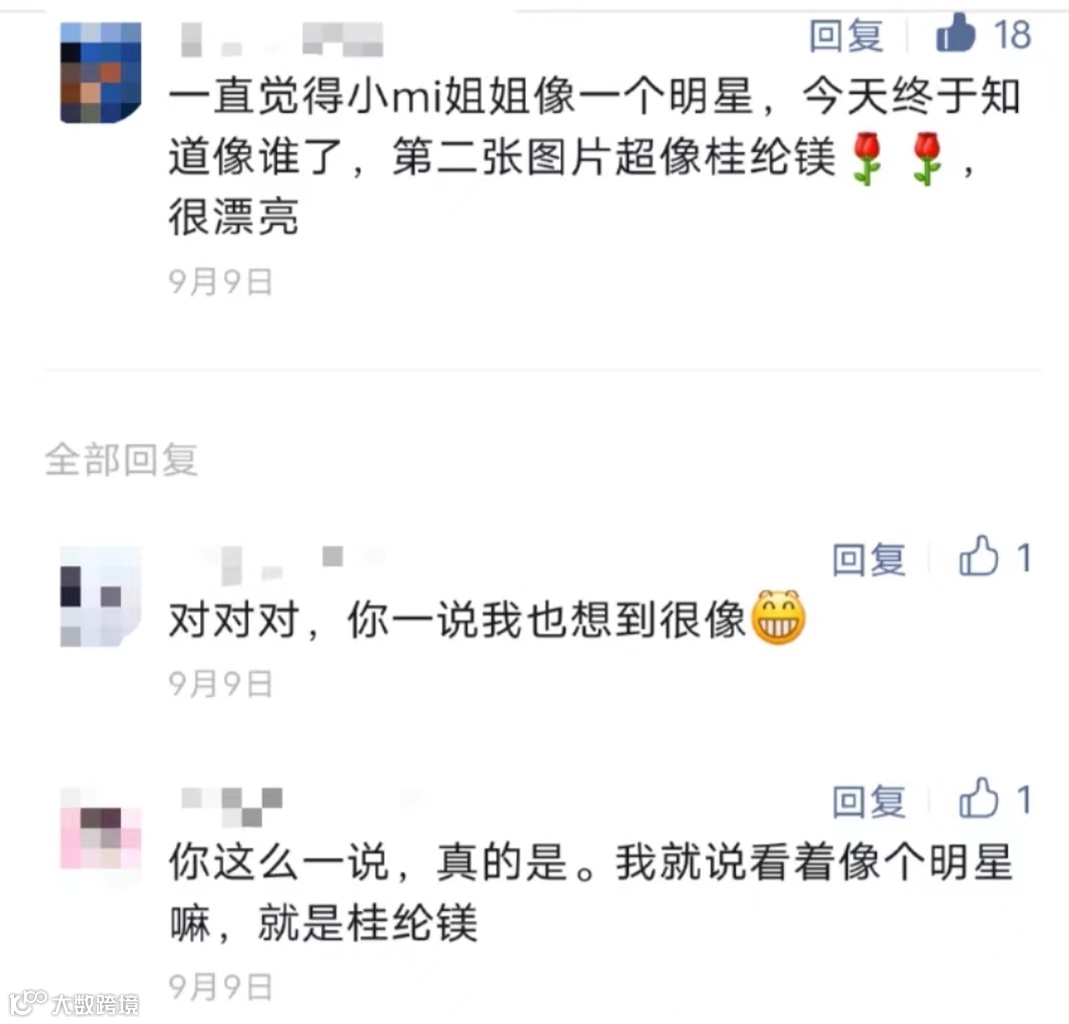This screenshot has width=1069, height=1024.
Task: Click the 全部回复 section header
Action: (121, 459)
